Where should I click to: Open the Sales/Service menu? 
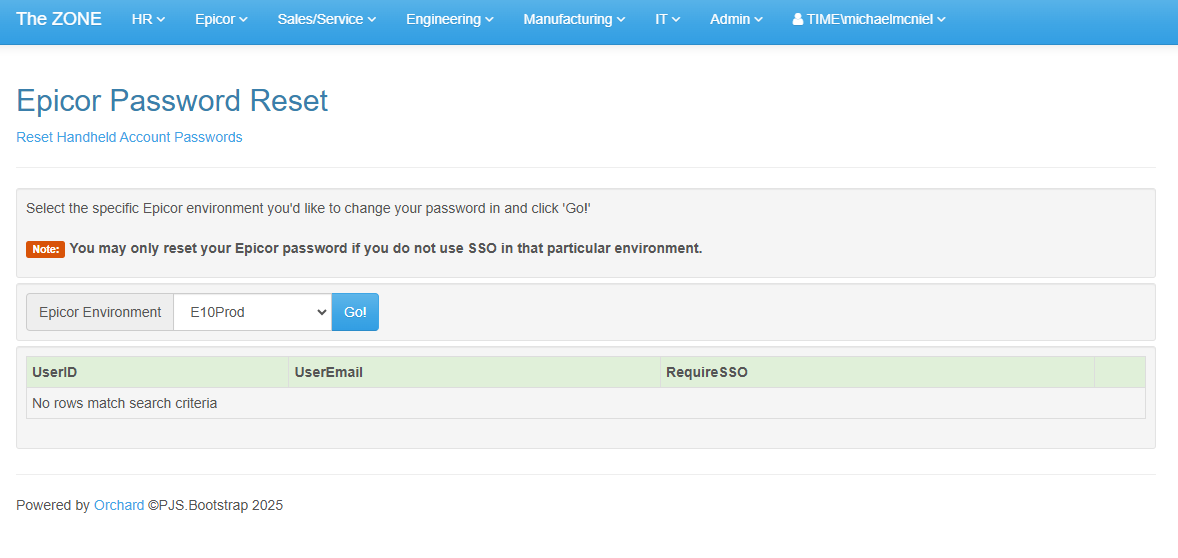(327, 20)
